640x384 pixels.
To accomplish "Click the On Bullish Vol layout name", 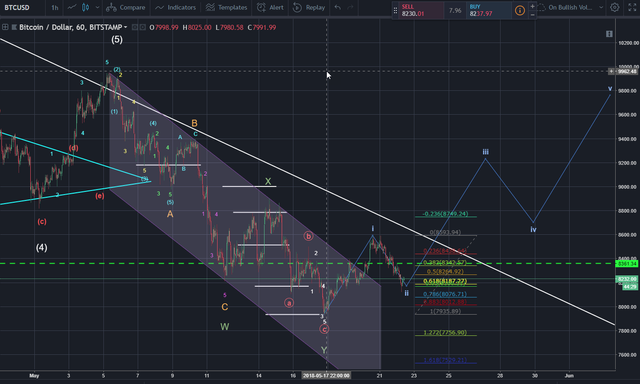I will [x=570, y=7].
